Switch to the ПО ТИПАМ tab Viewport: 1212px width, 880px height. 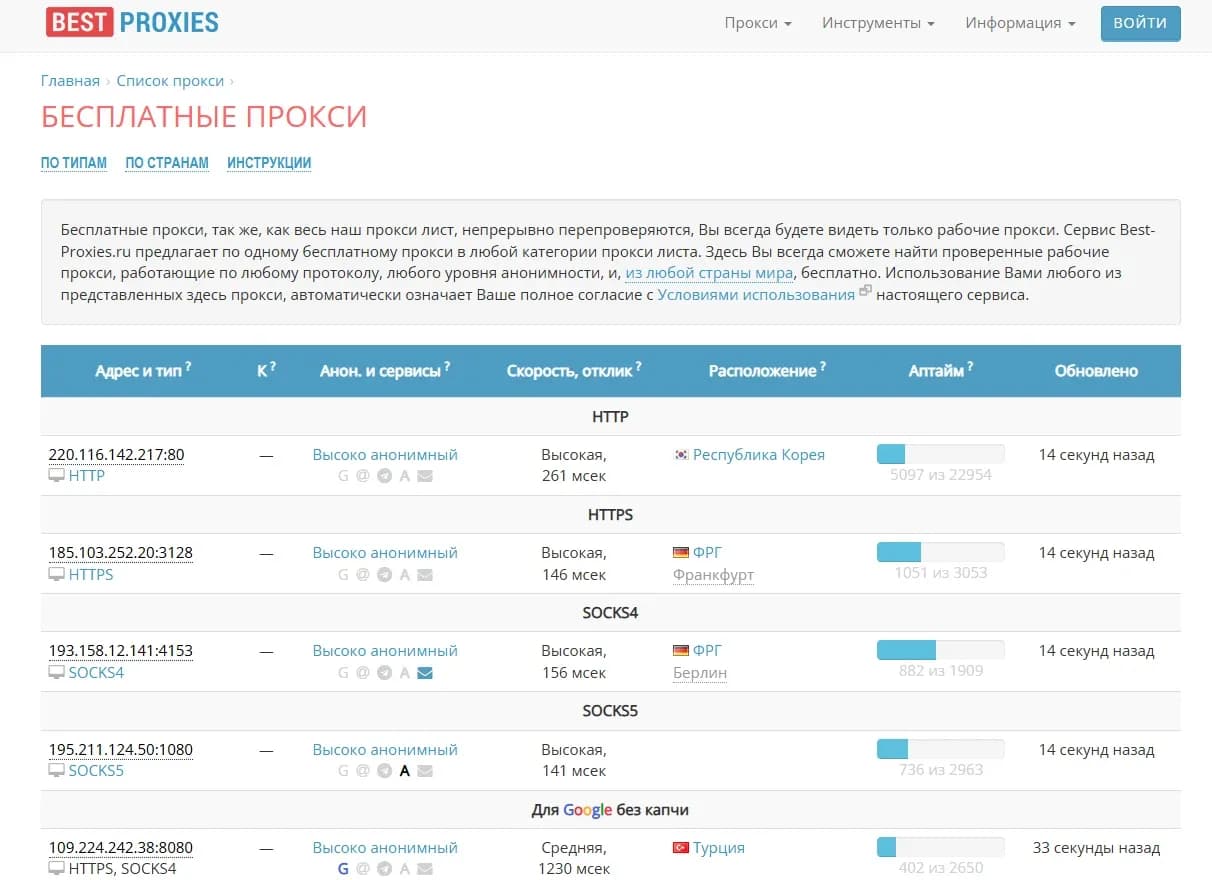tap(74, 163)
